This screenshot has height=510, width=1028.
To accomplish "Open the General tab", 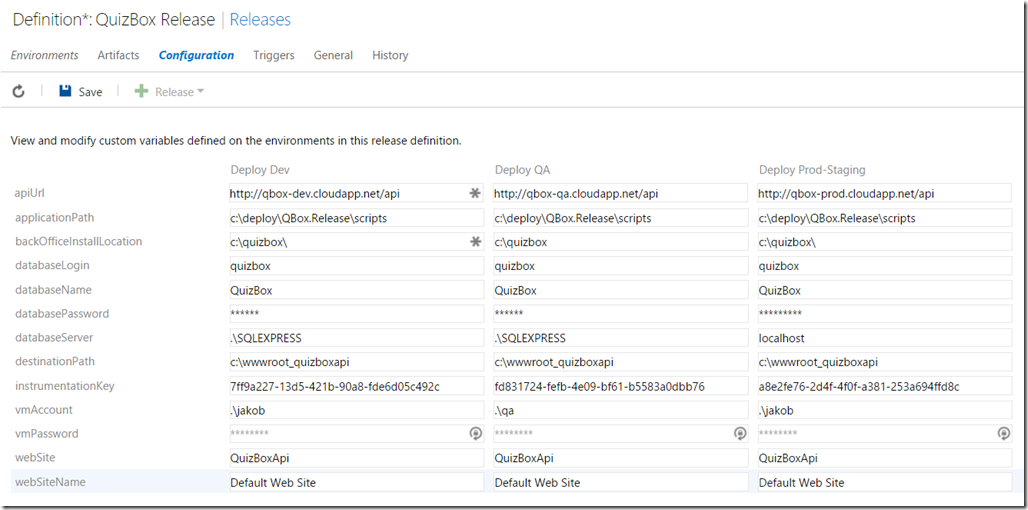I will point(333,55).
